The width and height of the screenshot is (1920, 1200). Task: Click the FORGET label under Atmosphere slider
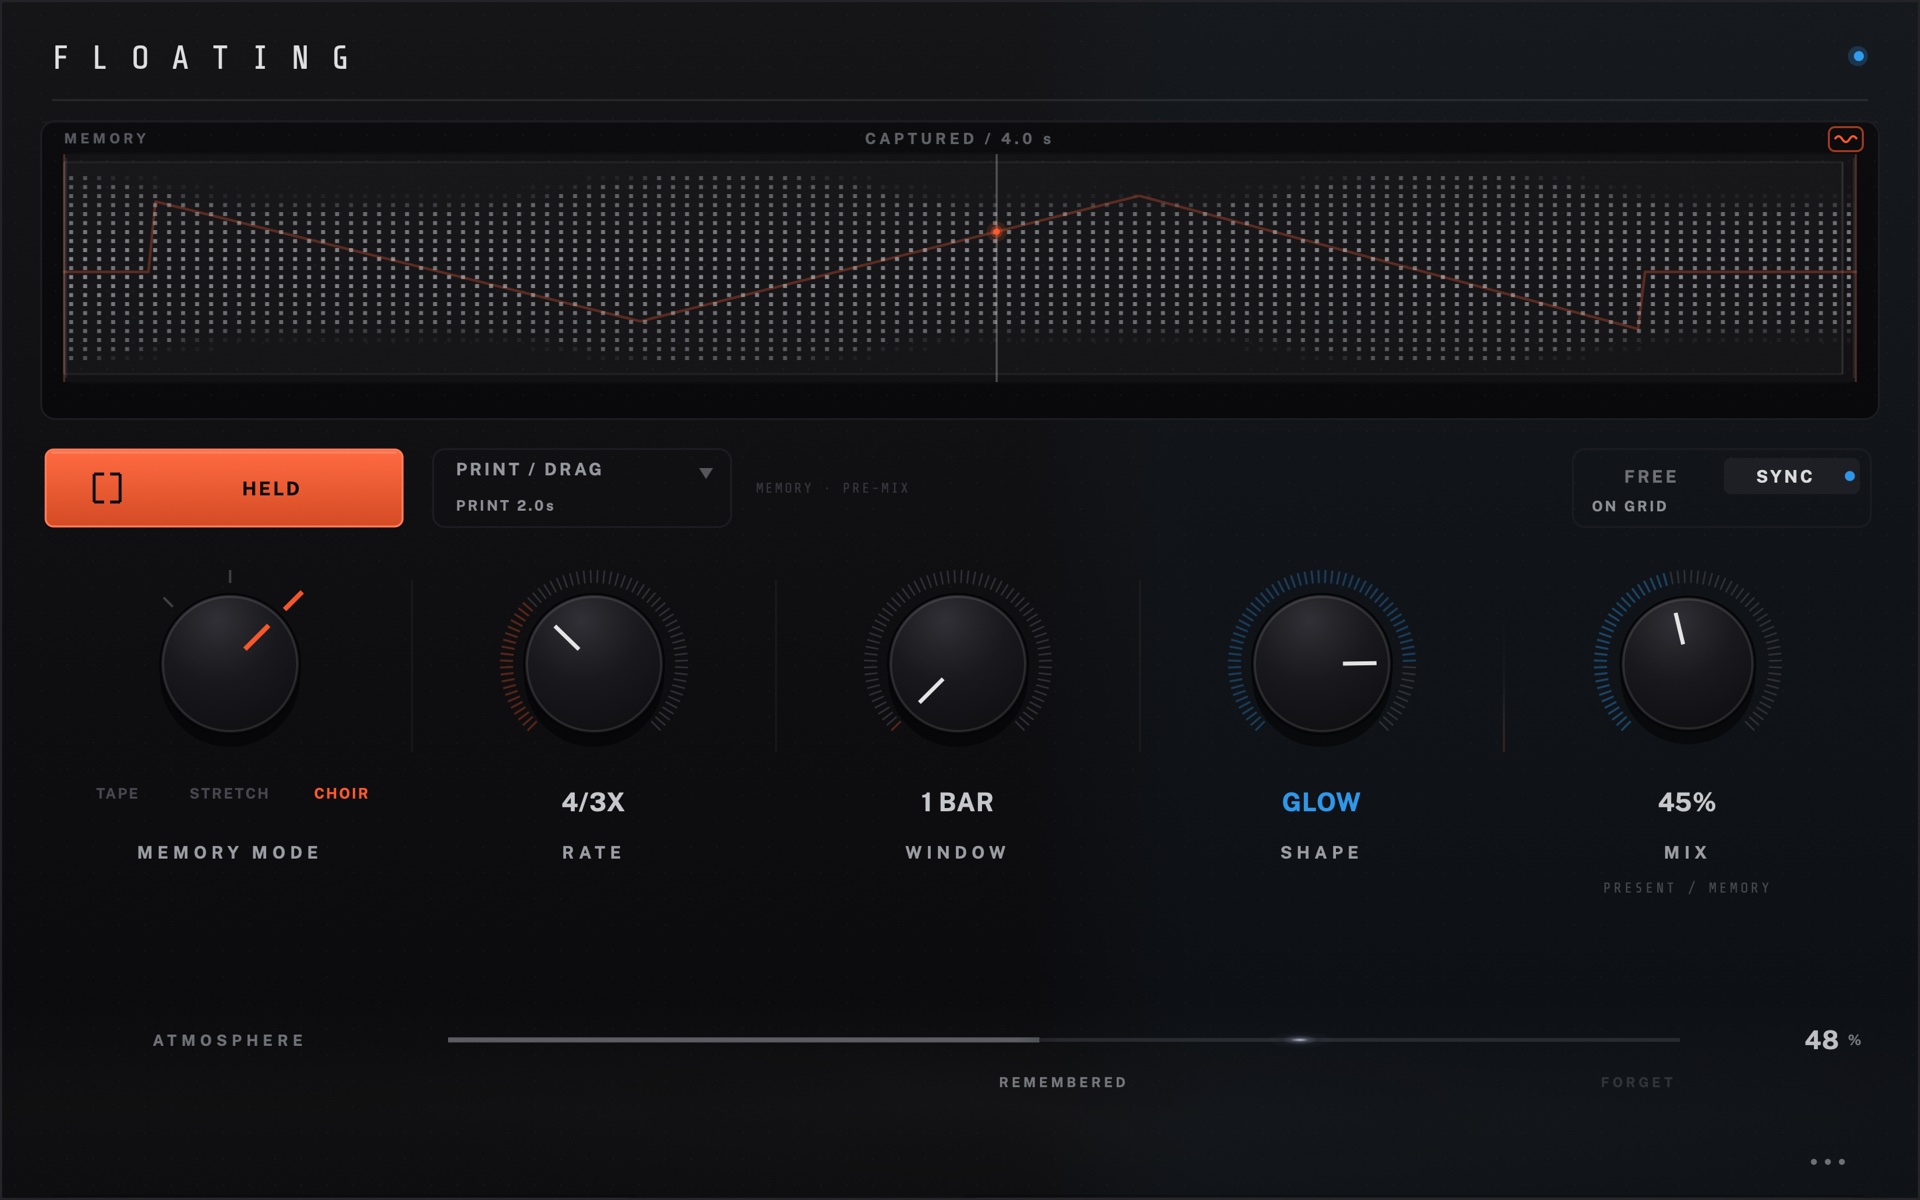[x=1637, y=1082]
